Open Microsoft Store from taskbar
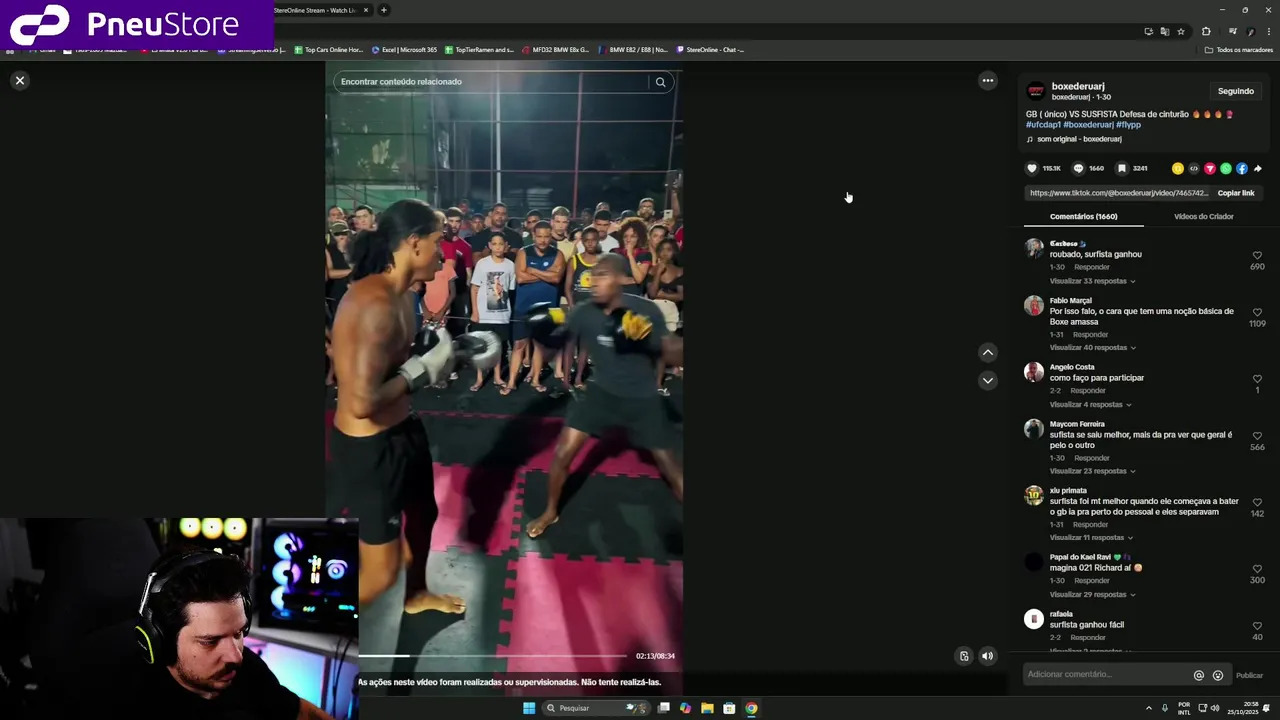This screenshot has height=720, width=1280. tap(729, 708)
